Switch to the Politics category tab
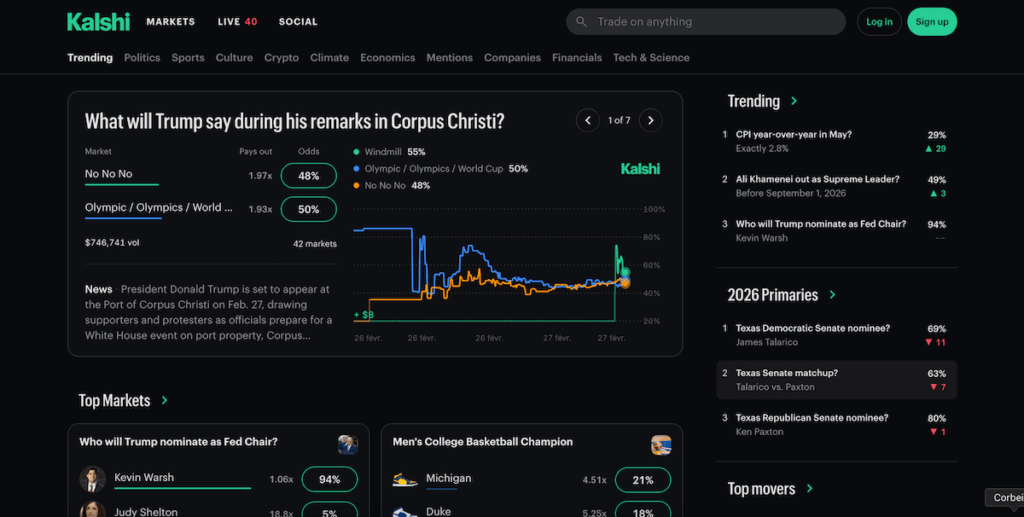Screen dimensions: 1024x517 (142, 58)
